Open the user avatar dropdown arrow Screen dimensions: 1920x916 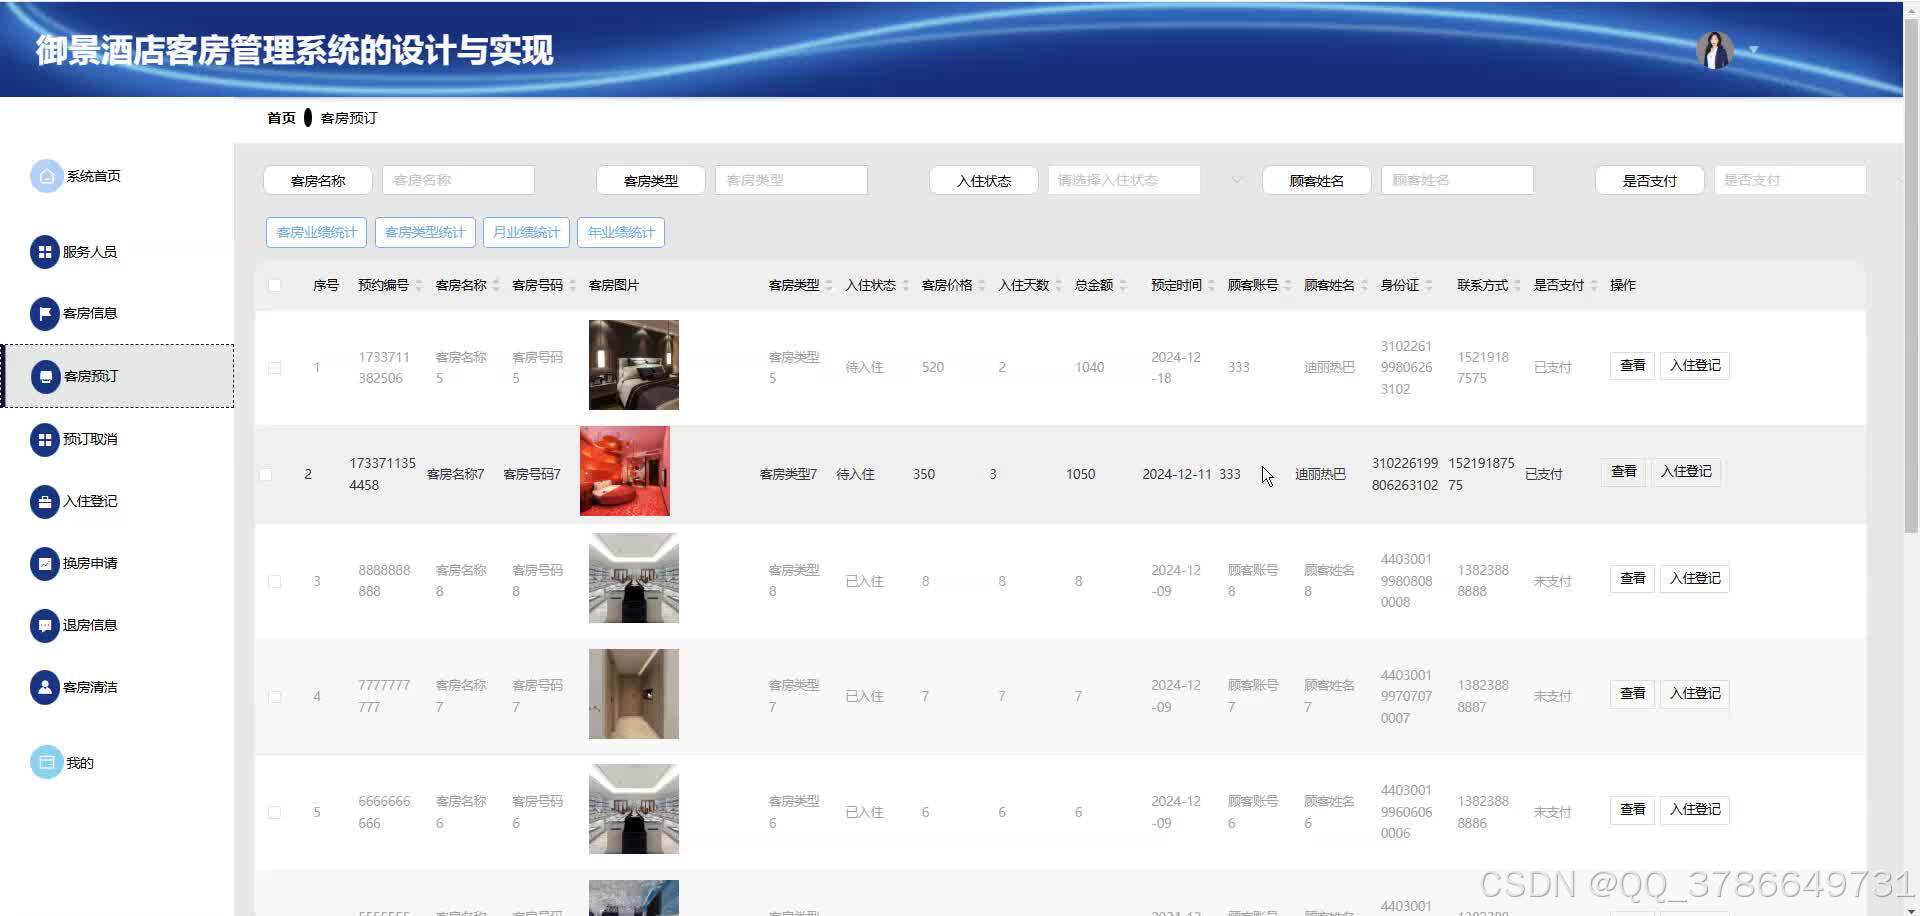[x=1752, y=49]
